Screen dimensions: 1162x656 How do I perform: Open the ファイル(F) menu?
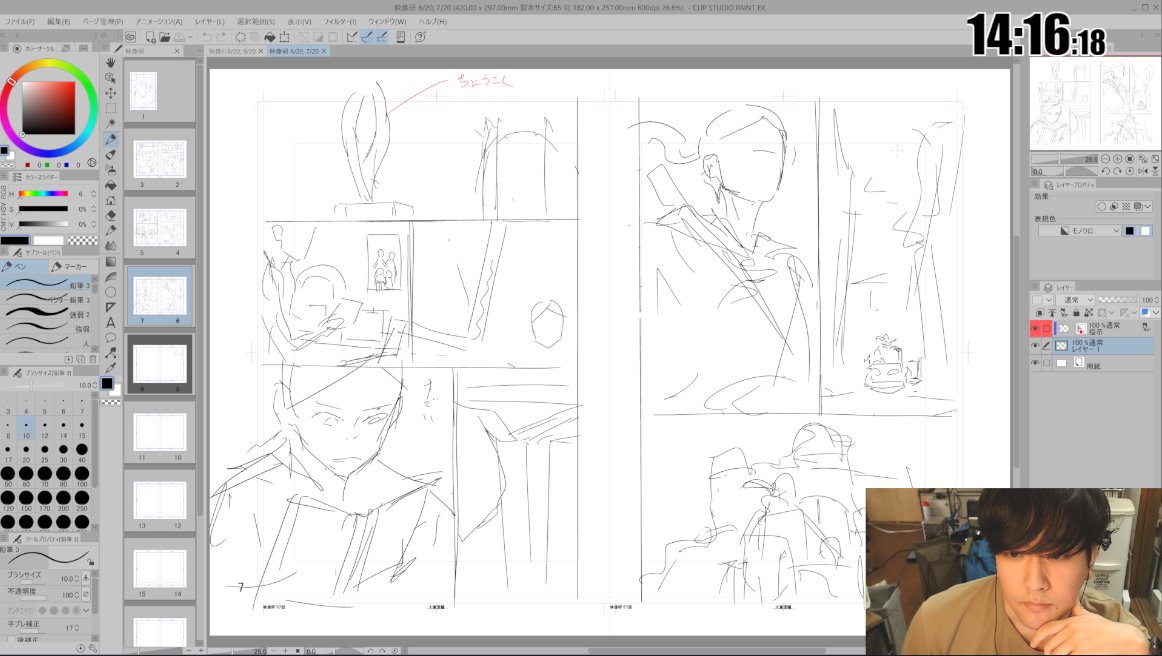click(20, 21)
